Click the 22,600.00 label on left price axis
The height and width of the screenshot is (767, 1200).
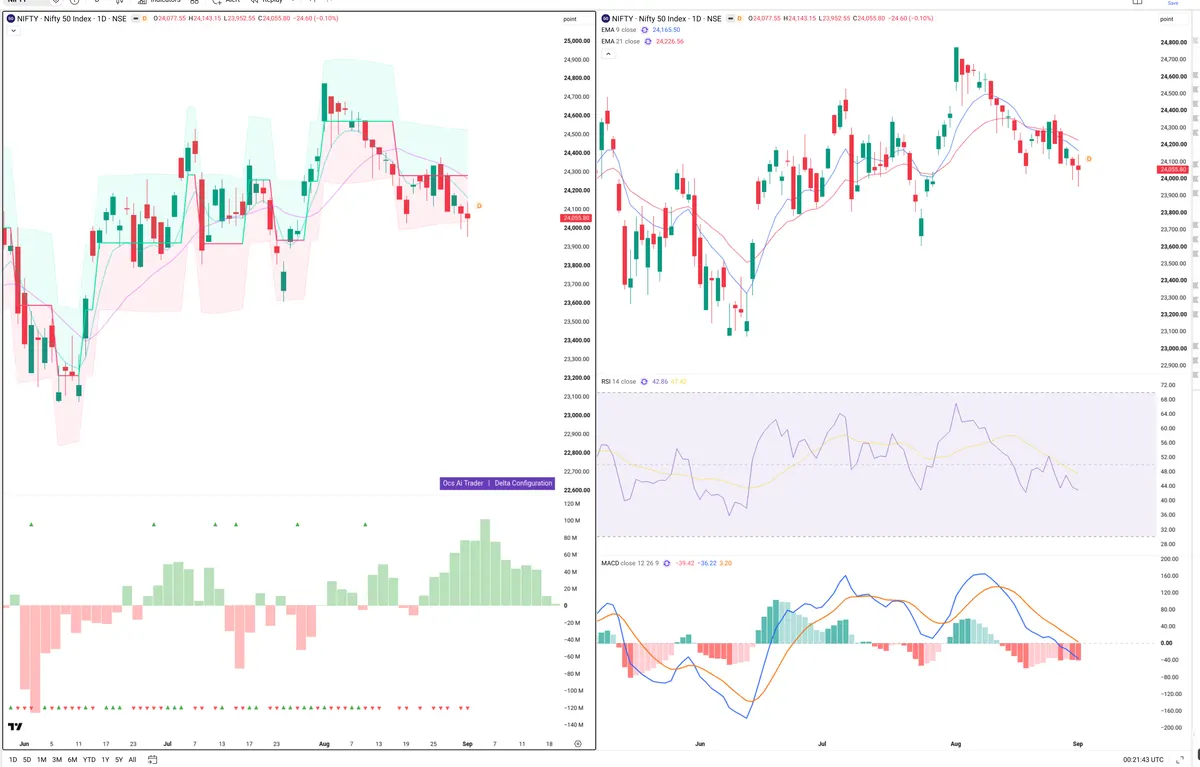577,490
